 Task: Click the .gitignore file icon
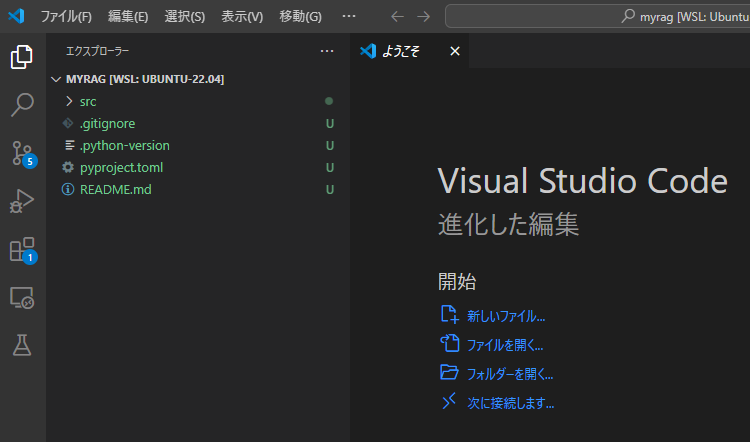point(68,123)
